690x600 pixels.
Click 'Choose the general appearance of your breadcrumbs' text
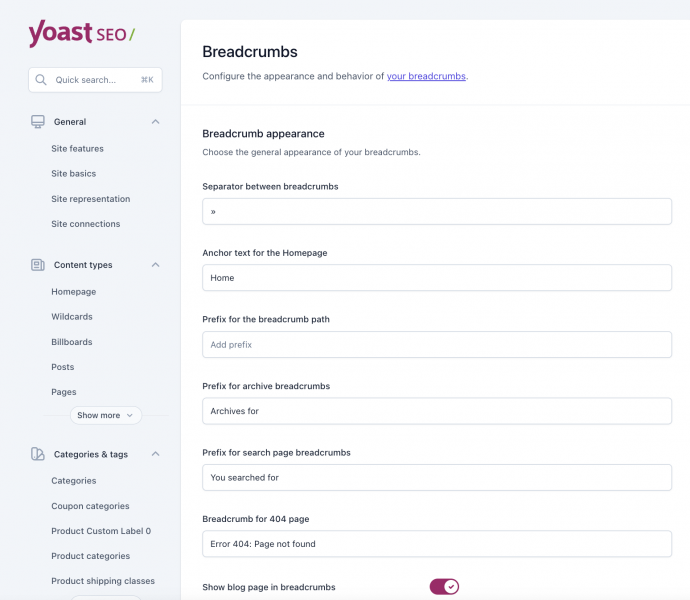point(312,152)
